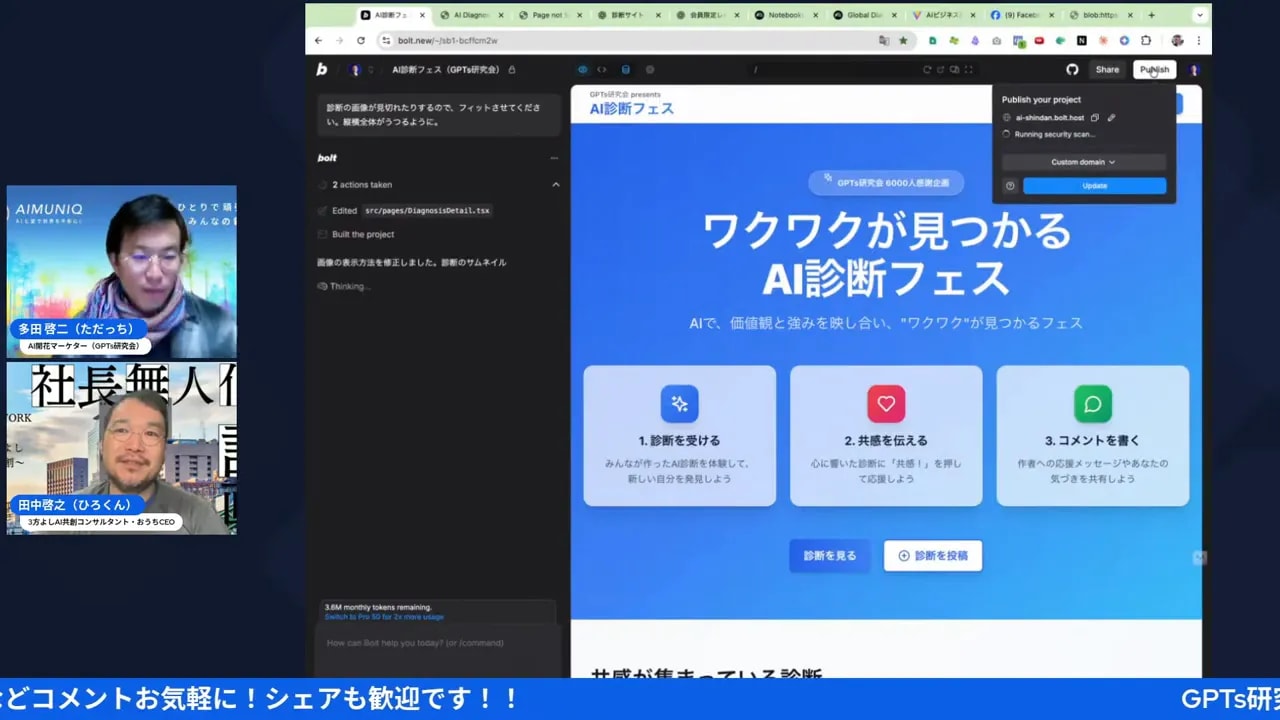
Task: Click the 診断を投稿 button on the page
Action: (x=932, y=556)
